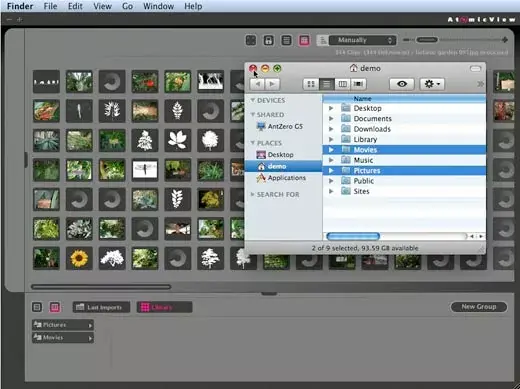Screen dimensions: 520x389
Task: Select the list view icon in AtomicView
Action: [286, 40]
